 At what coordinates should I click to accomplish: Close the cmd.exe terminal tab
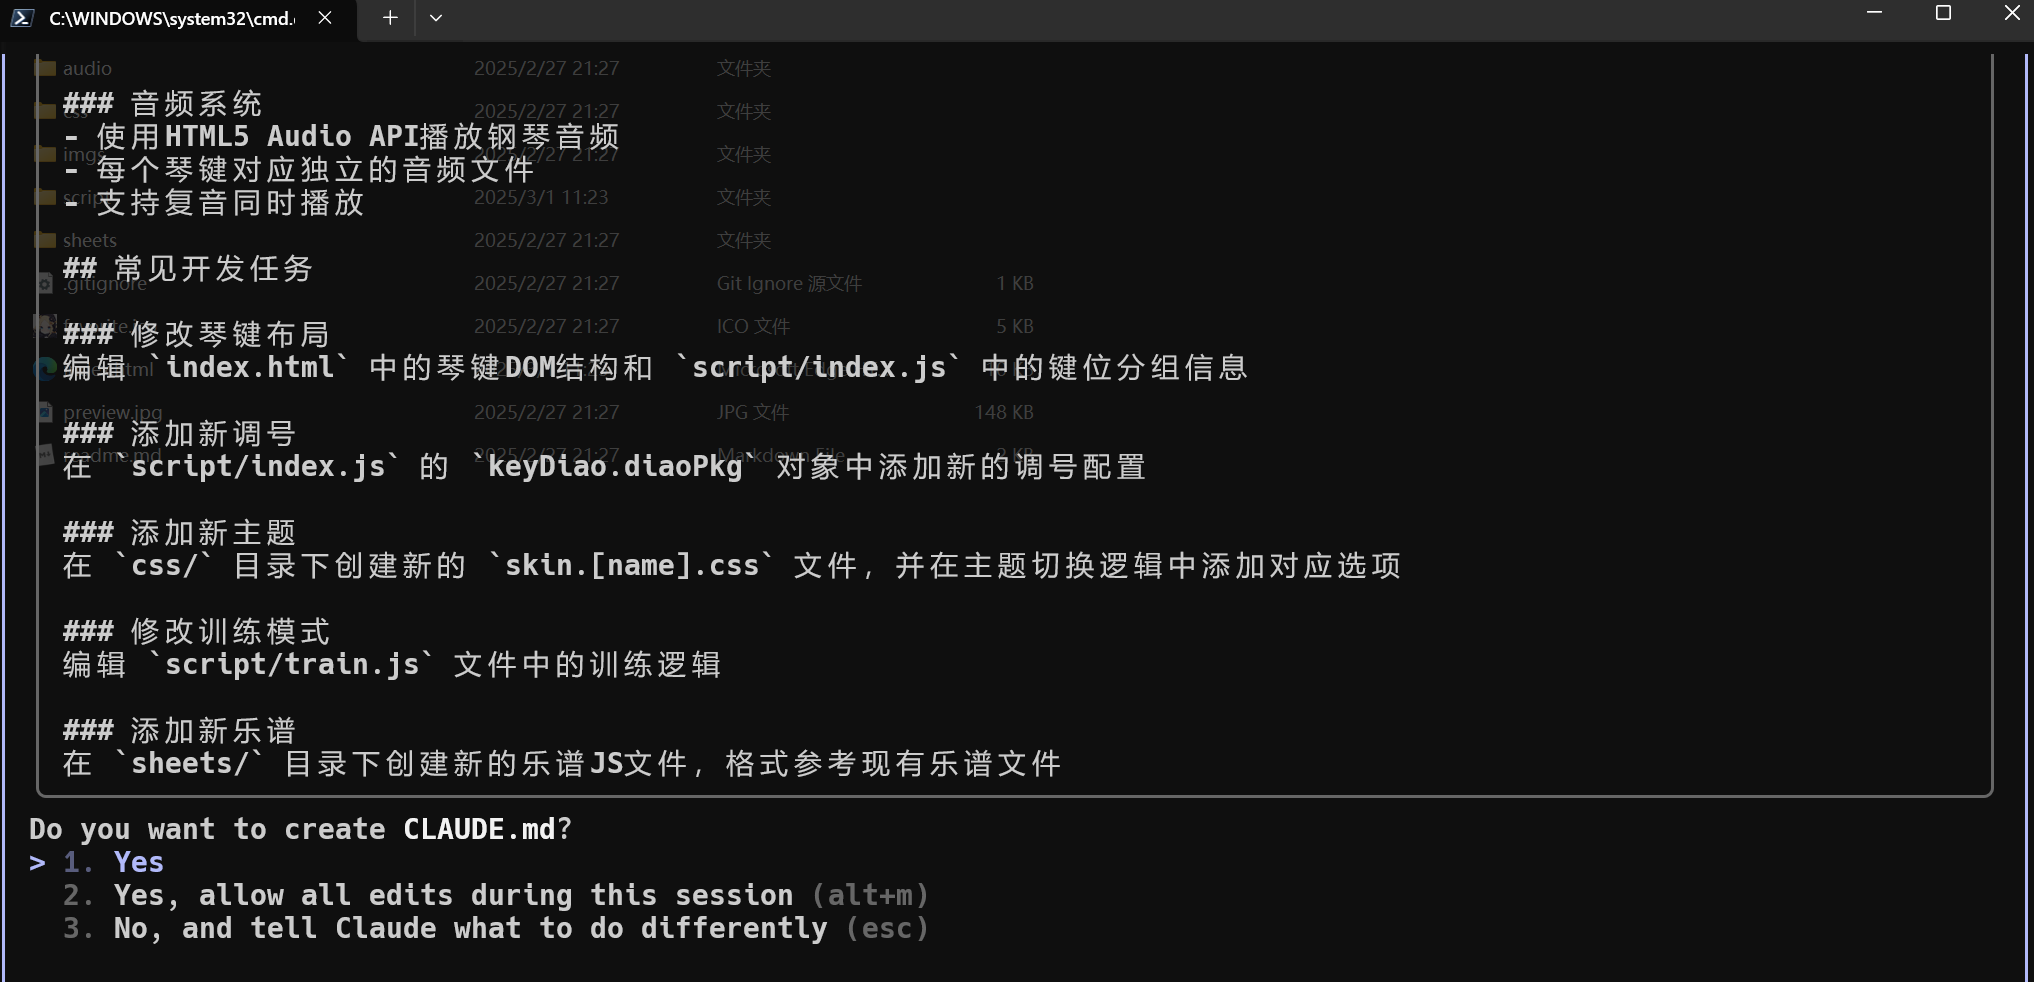325,18
